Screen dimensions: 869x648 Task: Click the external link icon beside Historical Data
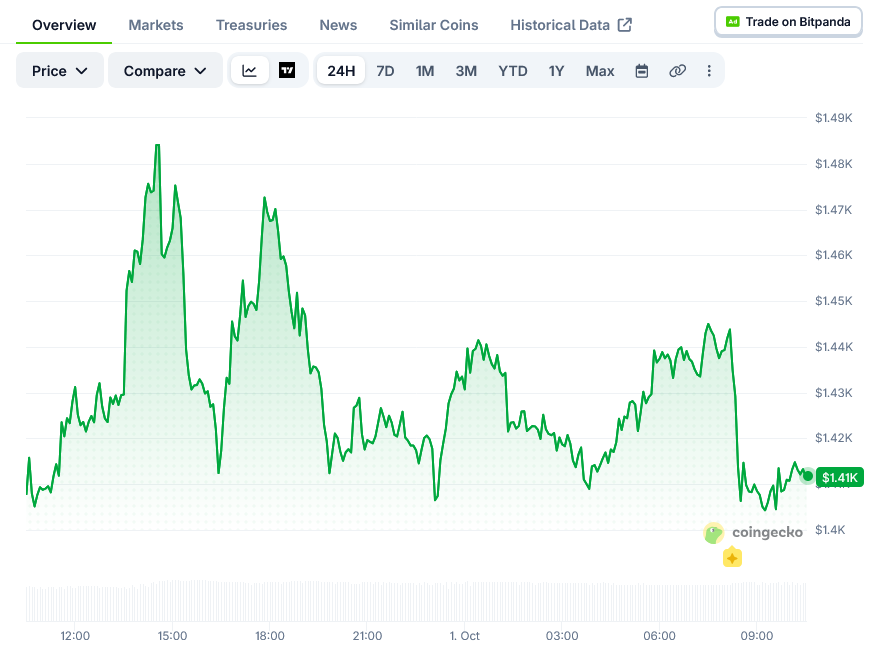click(x=625, y=25)
